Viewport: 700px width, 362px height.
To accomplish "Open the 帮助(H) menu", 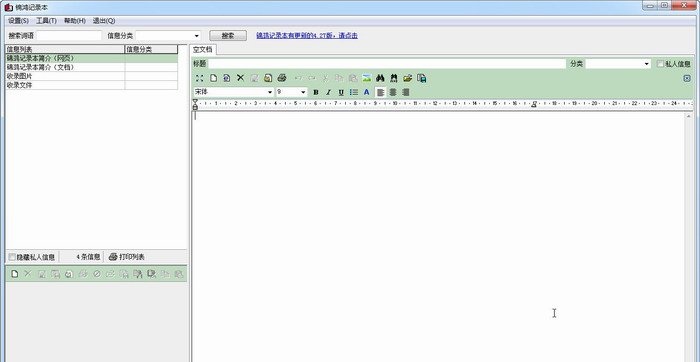I will point(75,21).
